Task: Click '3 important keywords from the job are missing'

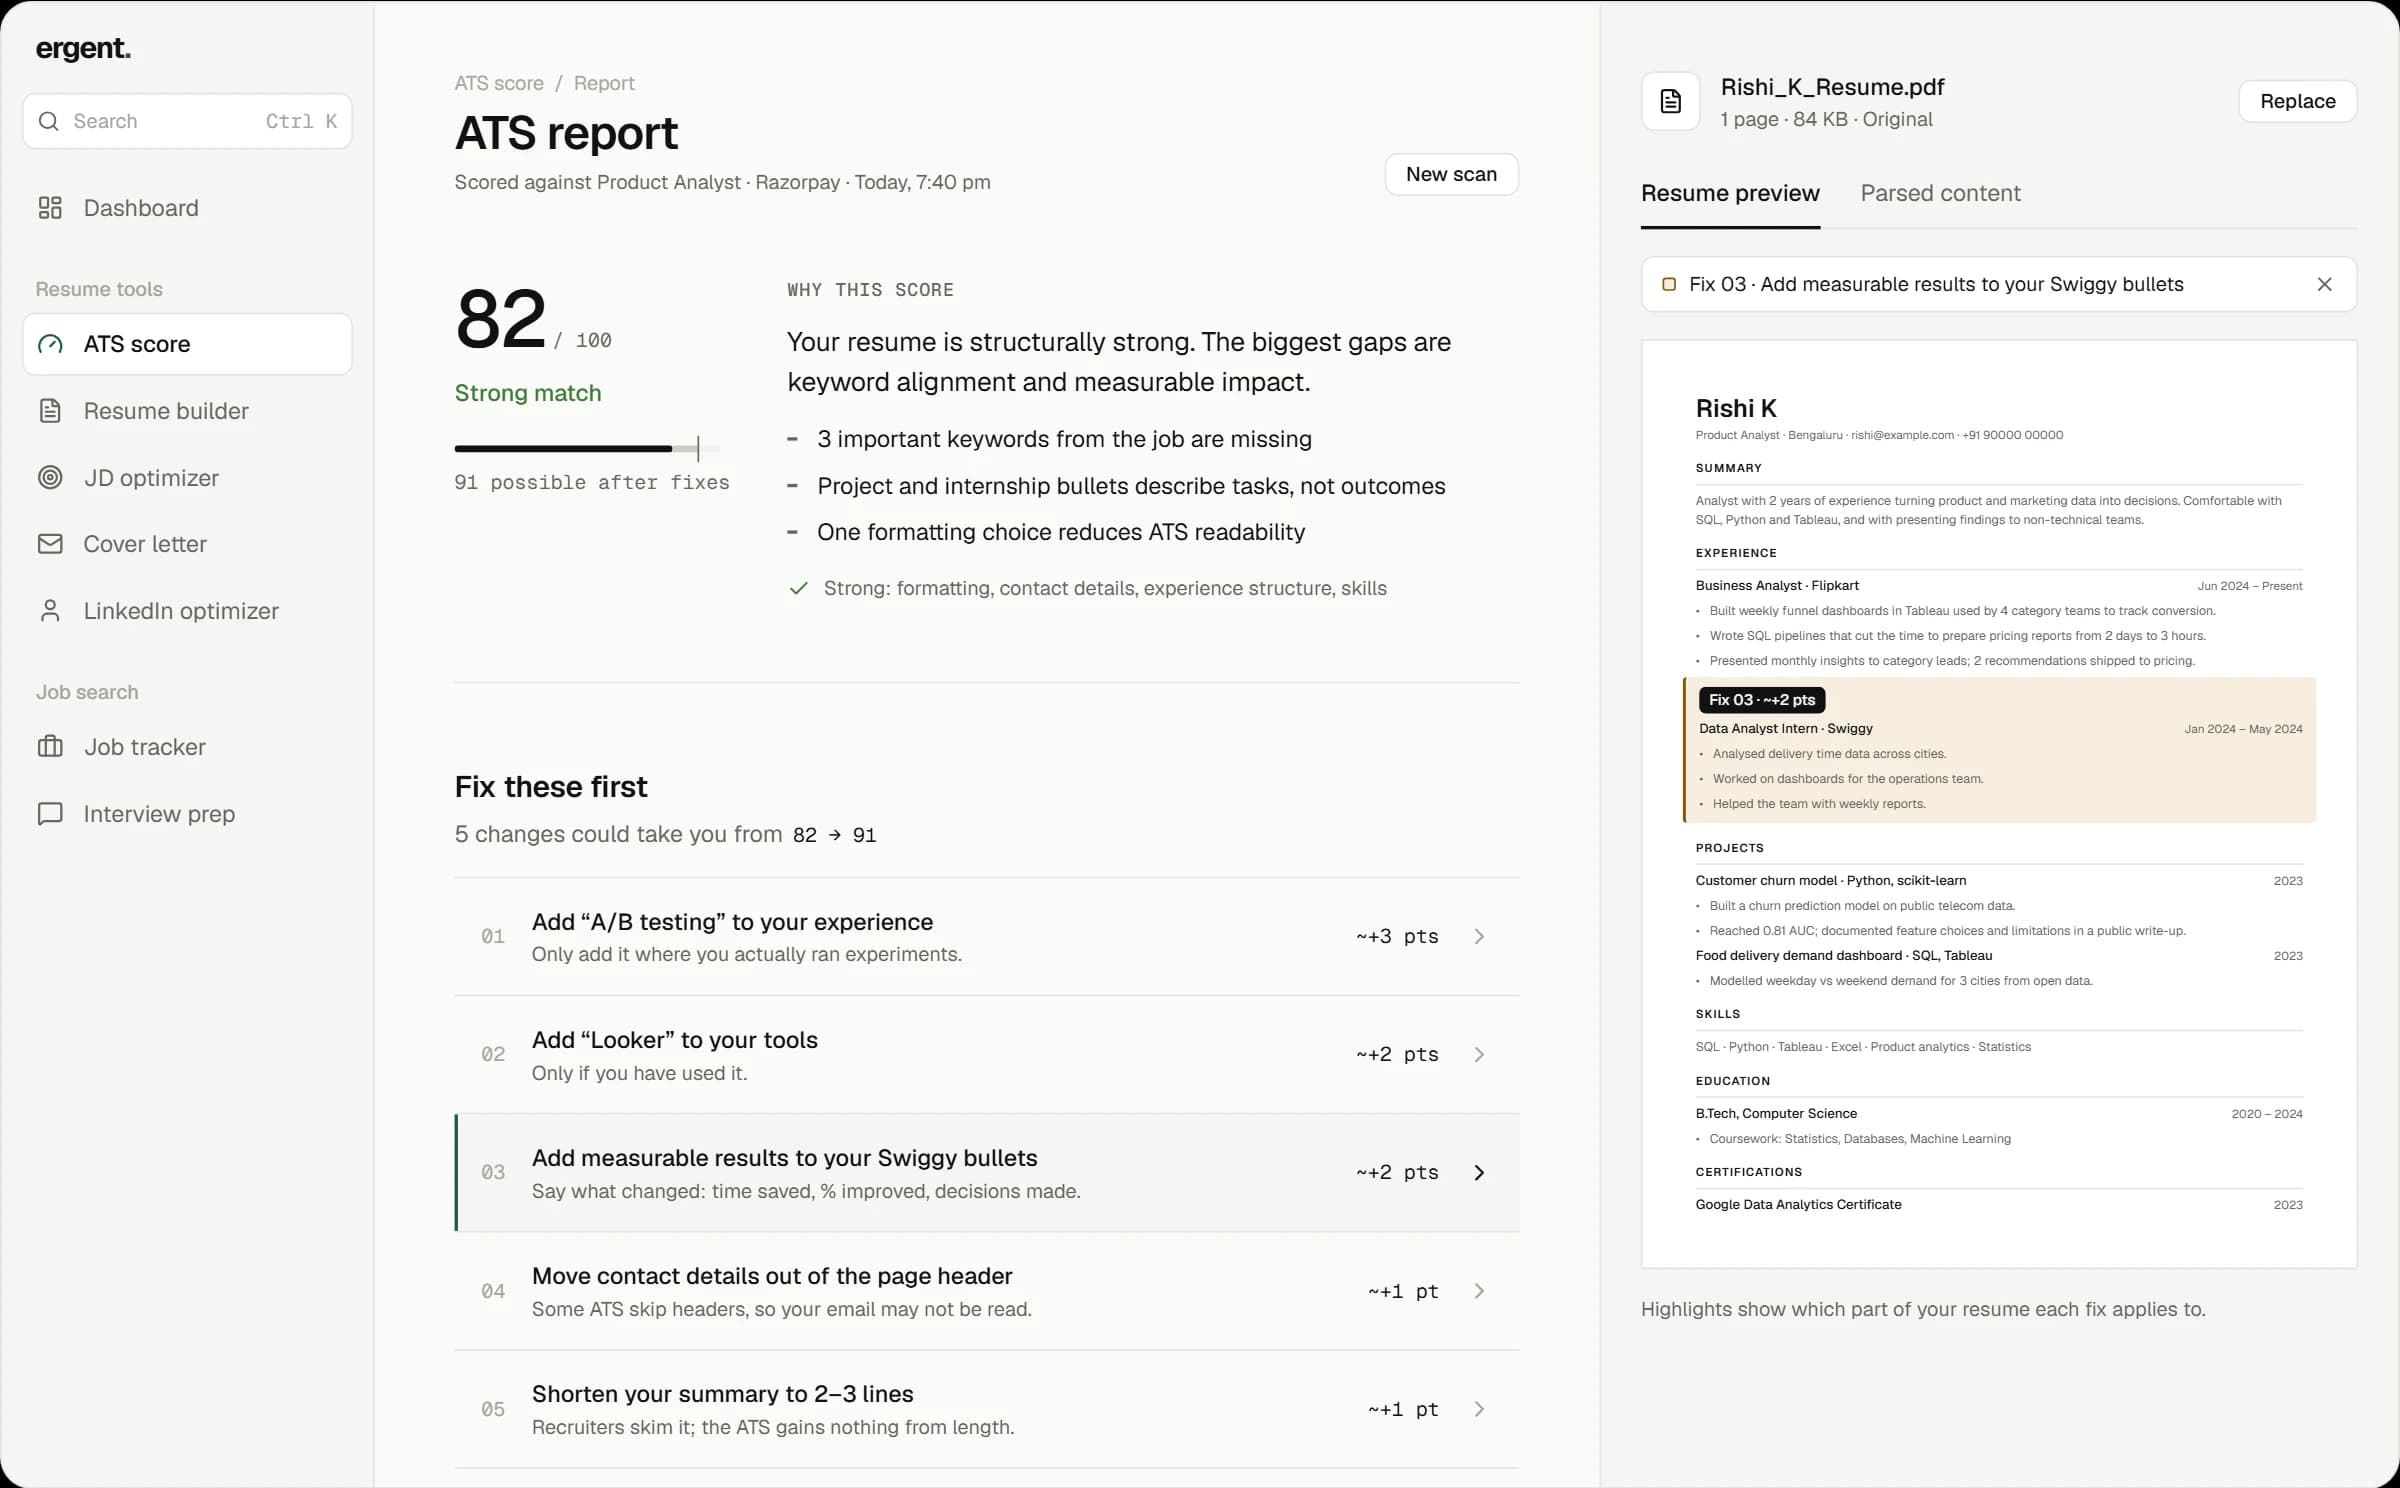Action: pyautogui.click(x=1064, y=439)
